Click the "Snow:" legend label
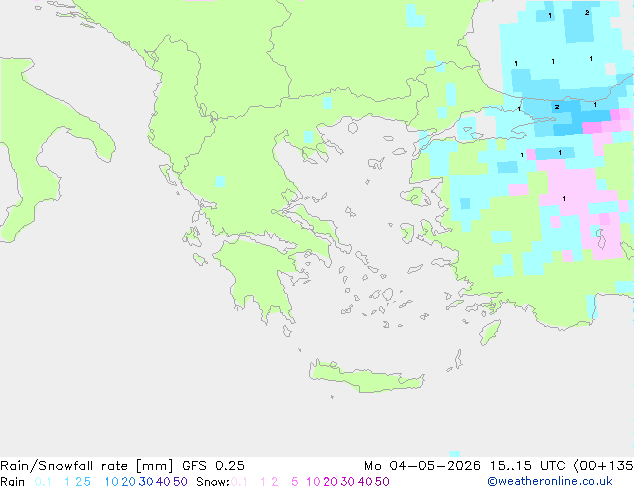The height and width of the screenshot is (490, 634). (x=213, y=482)
